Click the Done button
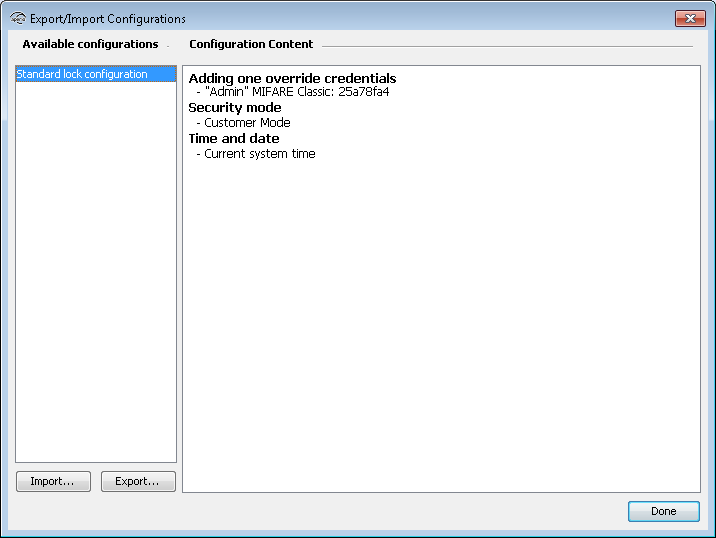Image resolution: width=716 pixels, height=538 pixels. pos(663,511)
